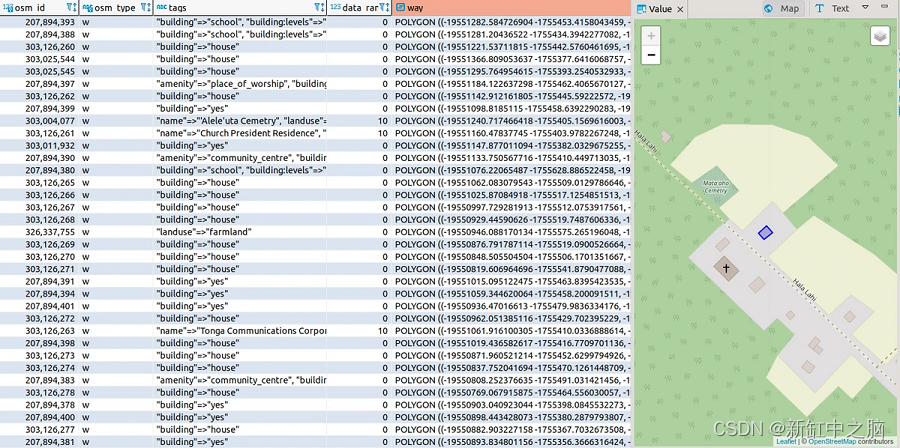Select data_rank value in Tonga Communications row
The image size is (900, 448).
360,330
